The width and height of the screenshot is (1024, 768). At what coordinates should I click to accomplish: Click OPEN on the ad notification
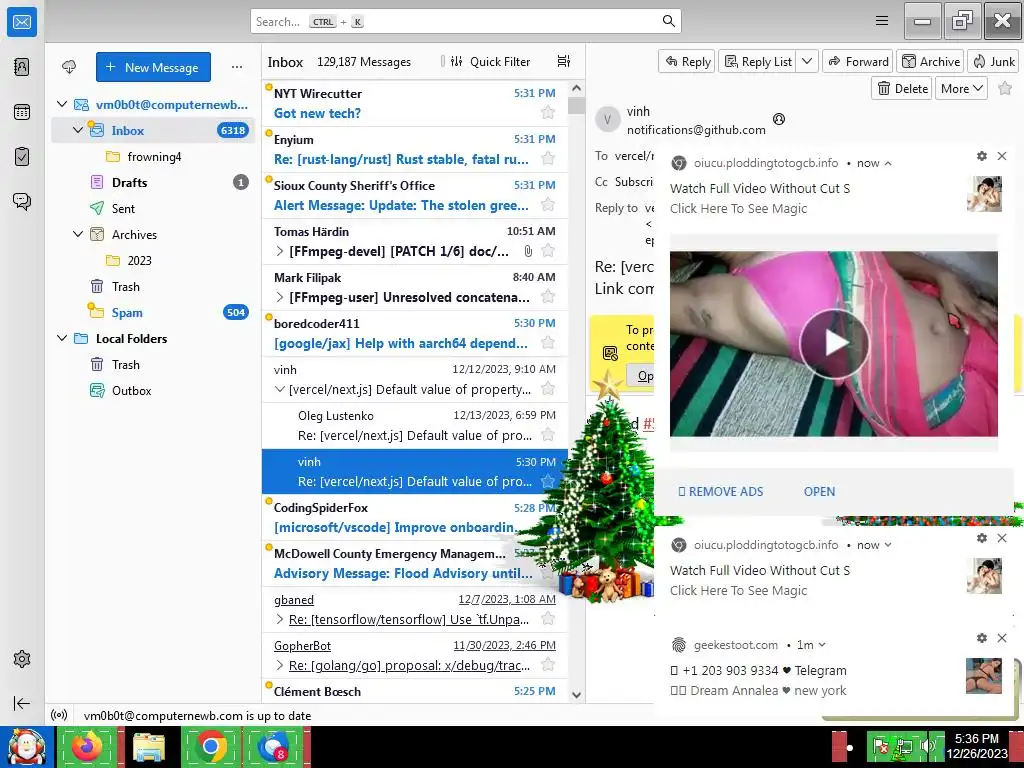point(819,491)
